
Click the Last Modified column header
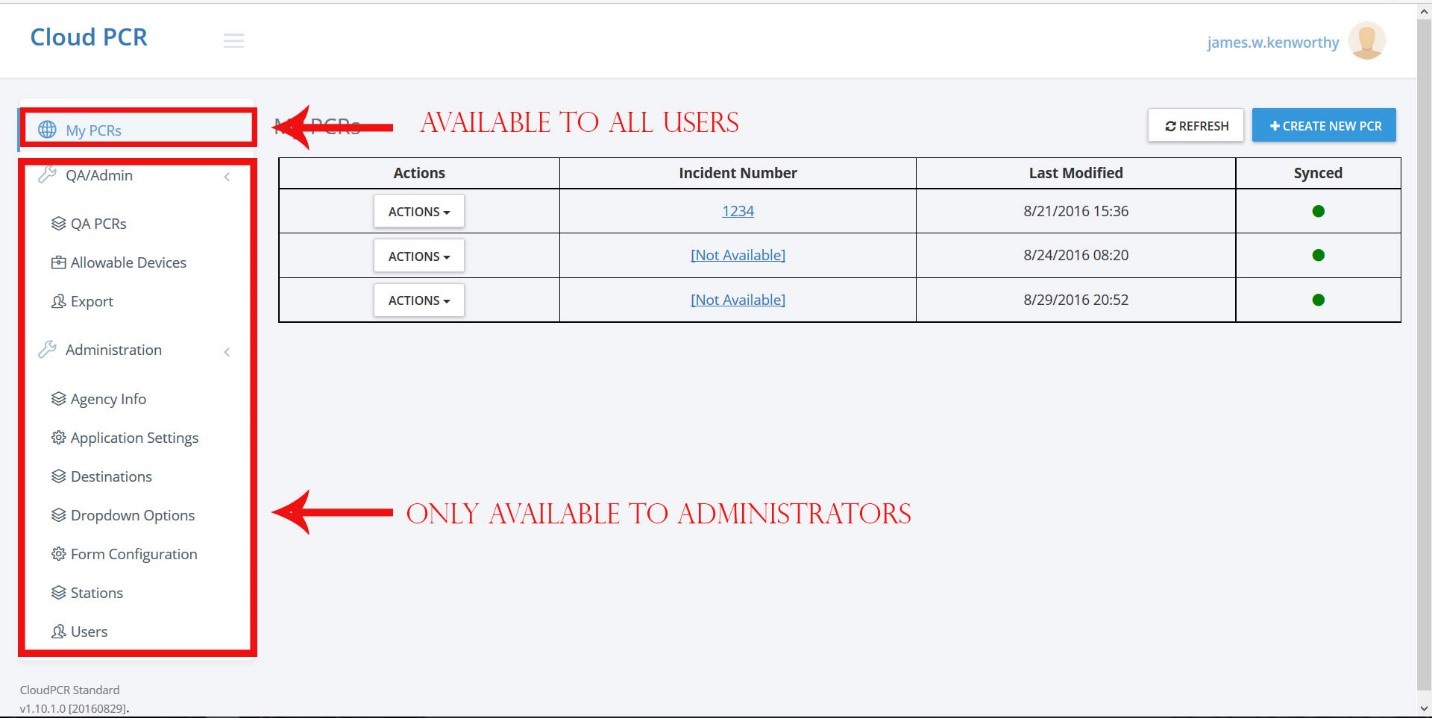tap(1076, 173)
